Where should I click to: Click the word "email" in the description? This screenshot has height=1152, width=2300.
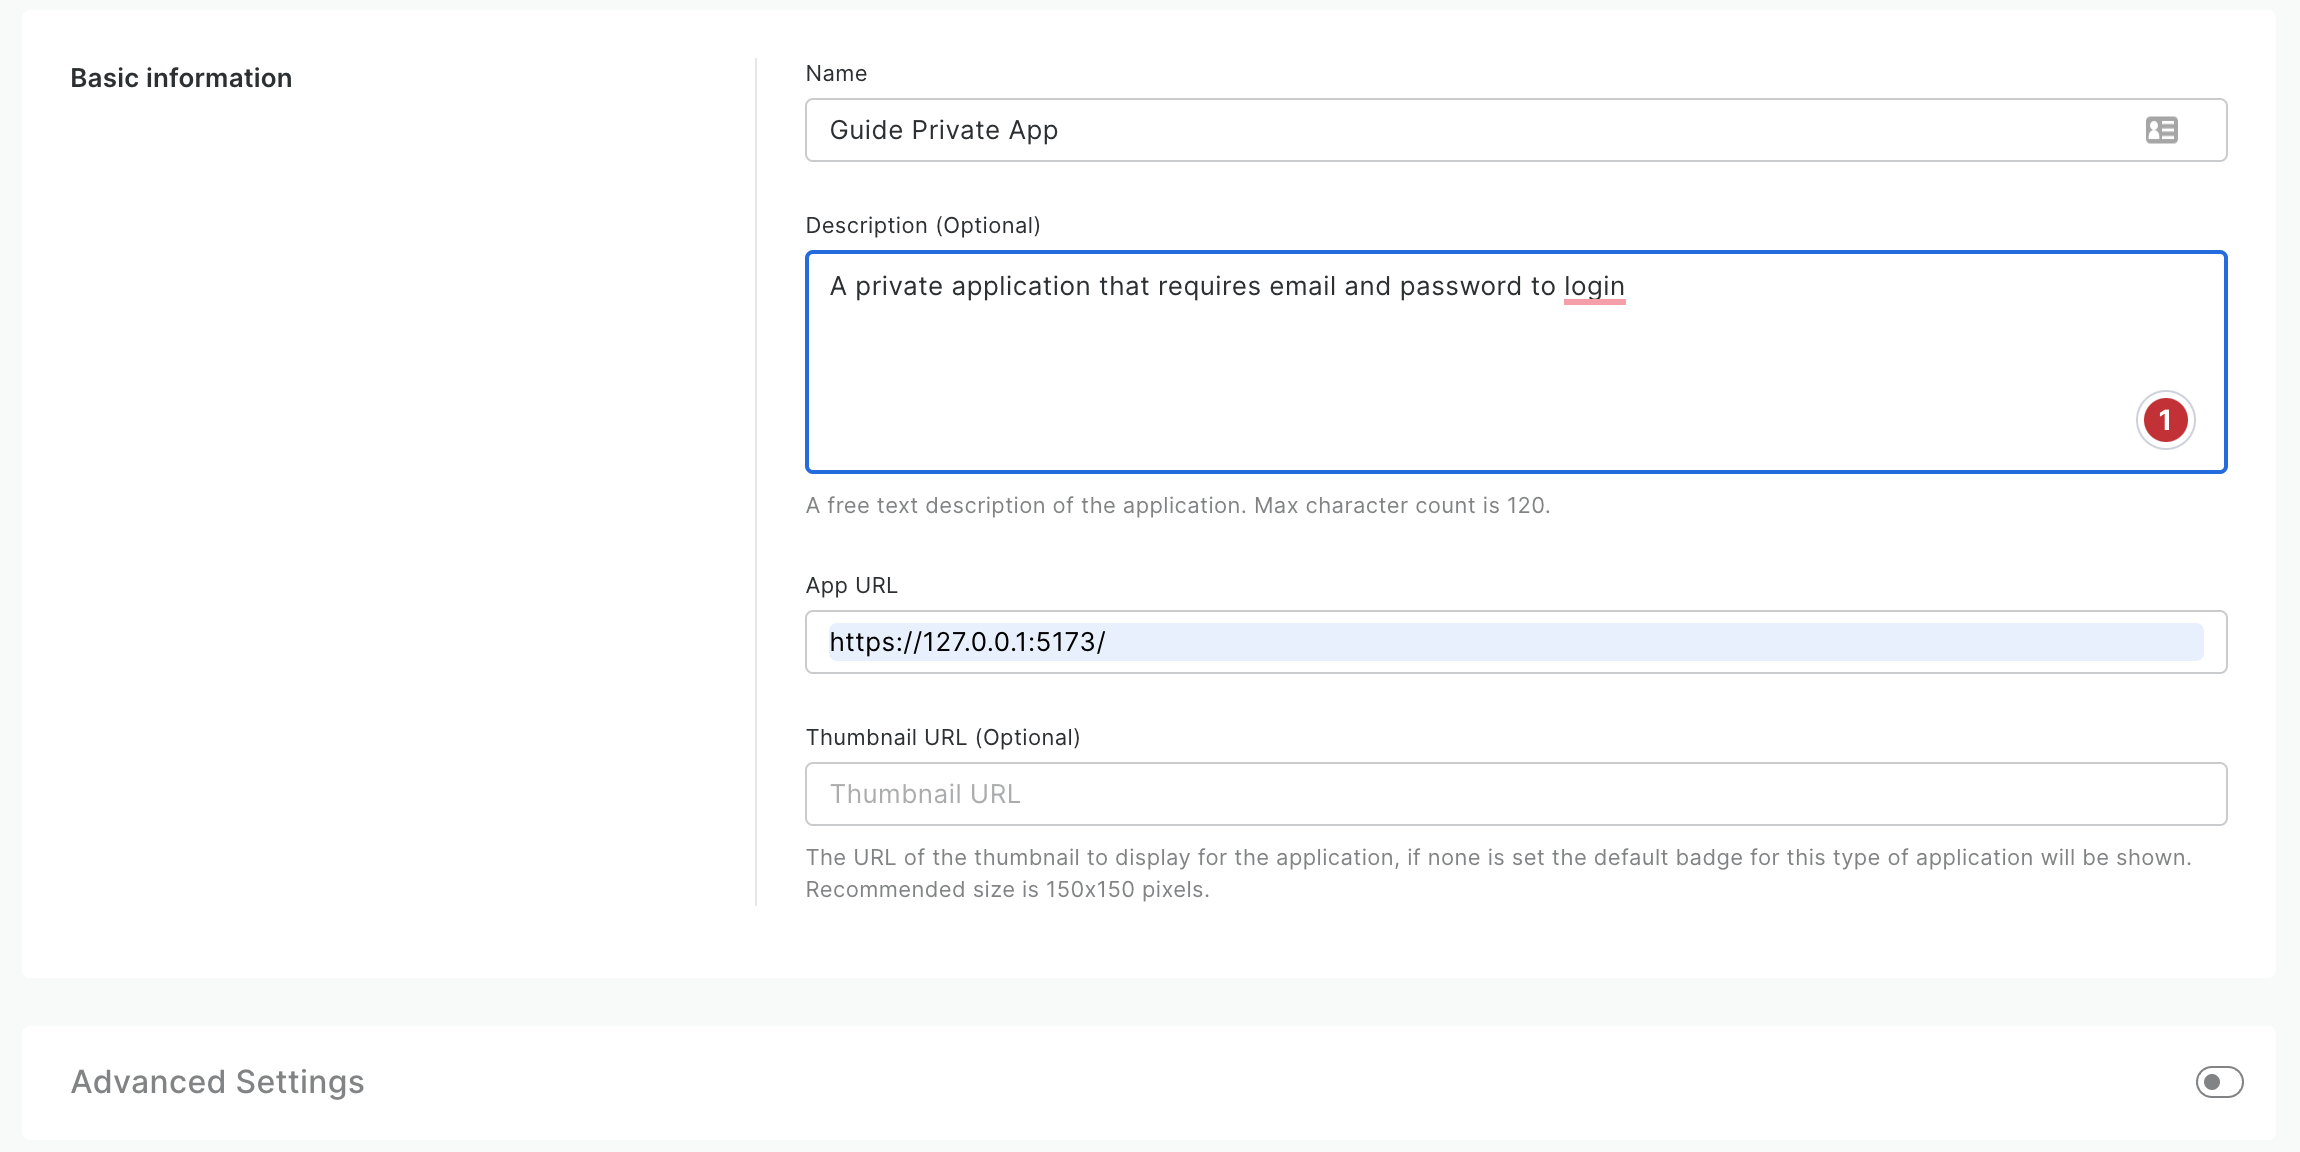point(1302,287)
